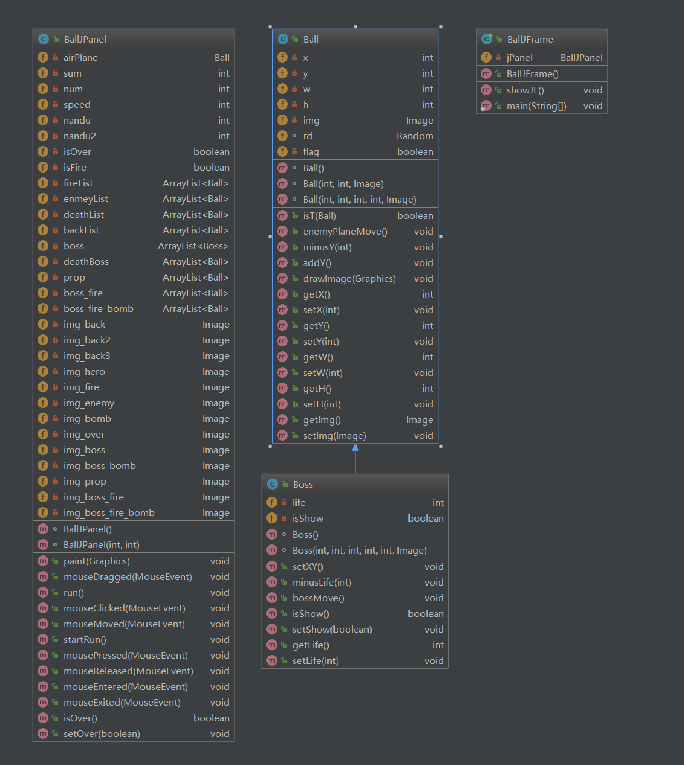Screen dimensions: 684x765
Task: Select the enemyPlaneMove() method row
Action: (x=355, y=231)
